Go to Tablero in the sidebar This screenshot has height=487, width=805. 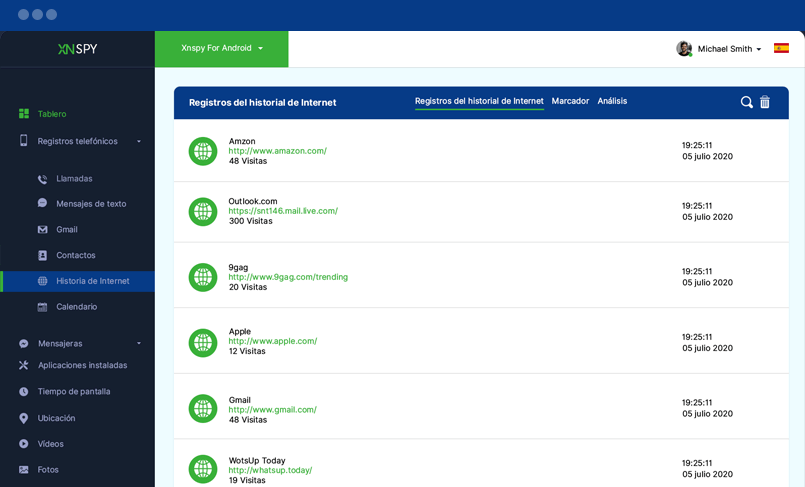52,114
